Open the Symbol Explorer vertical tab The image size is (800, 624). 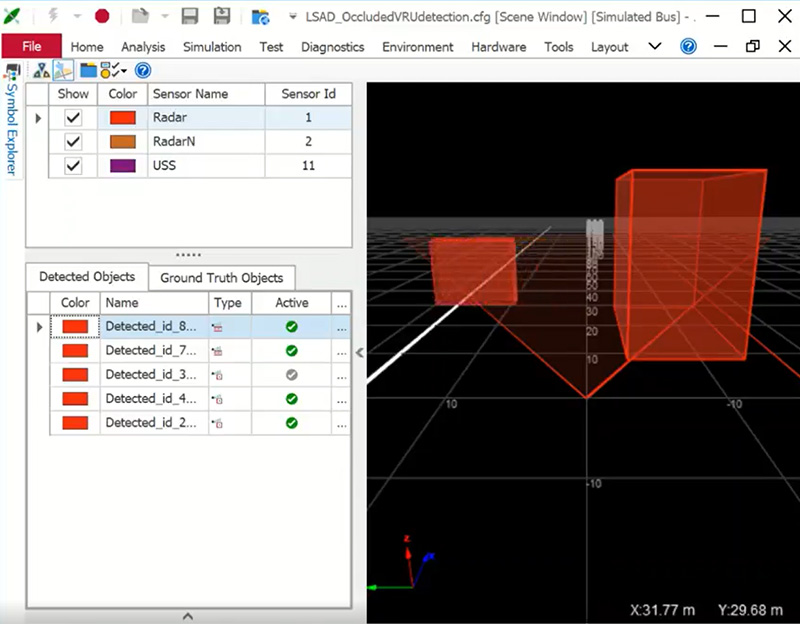click(x=12, y=129)
